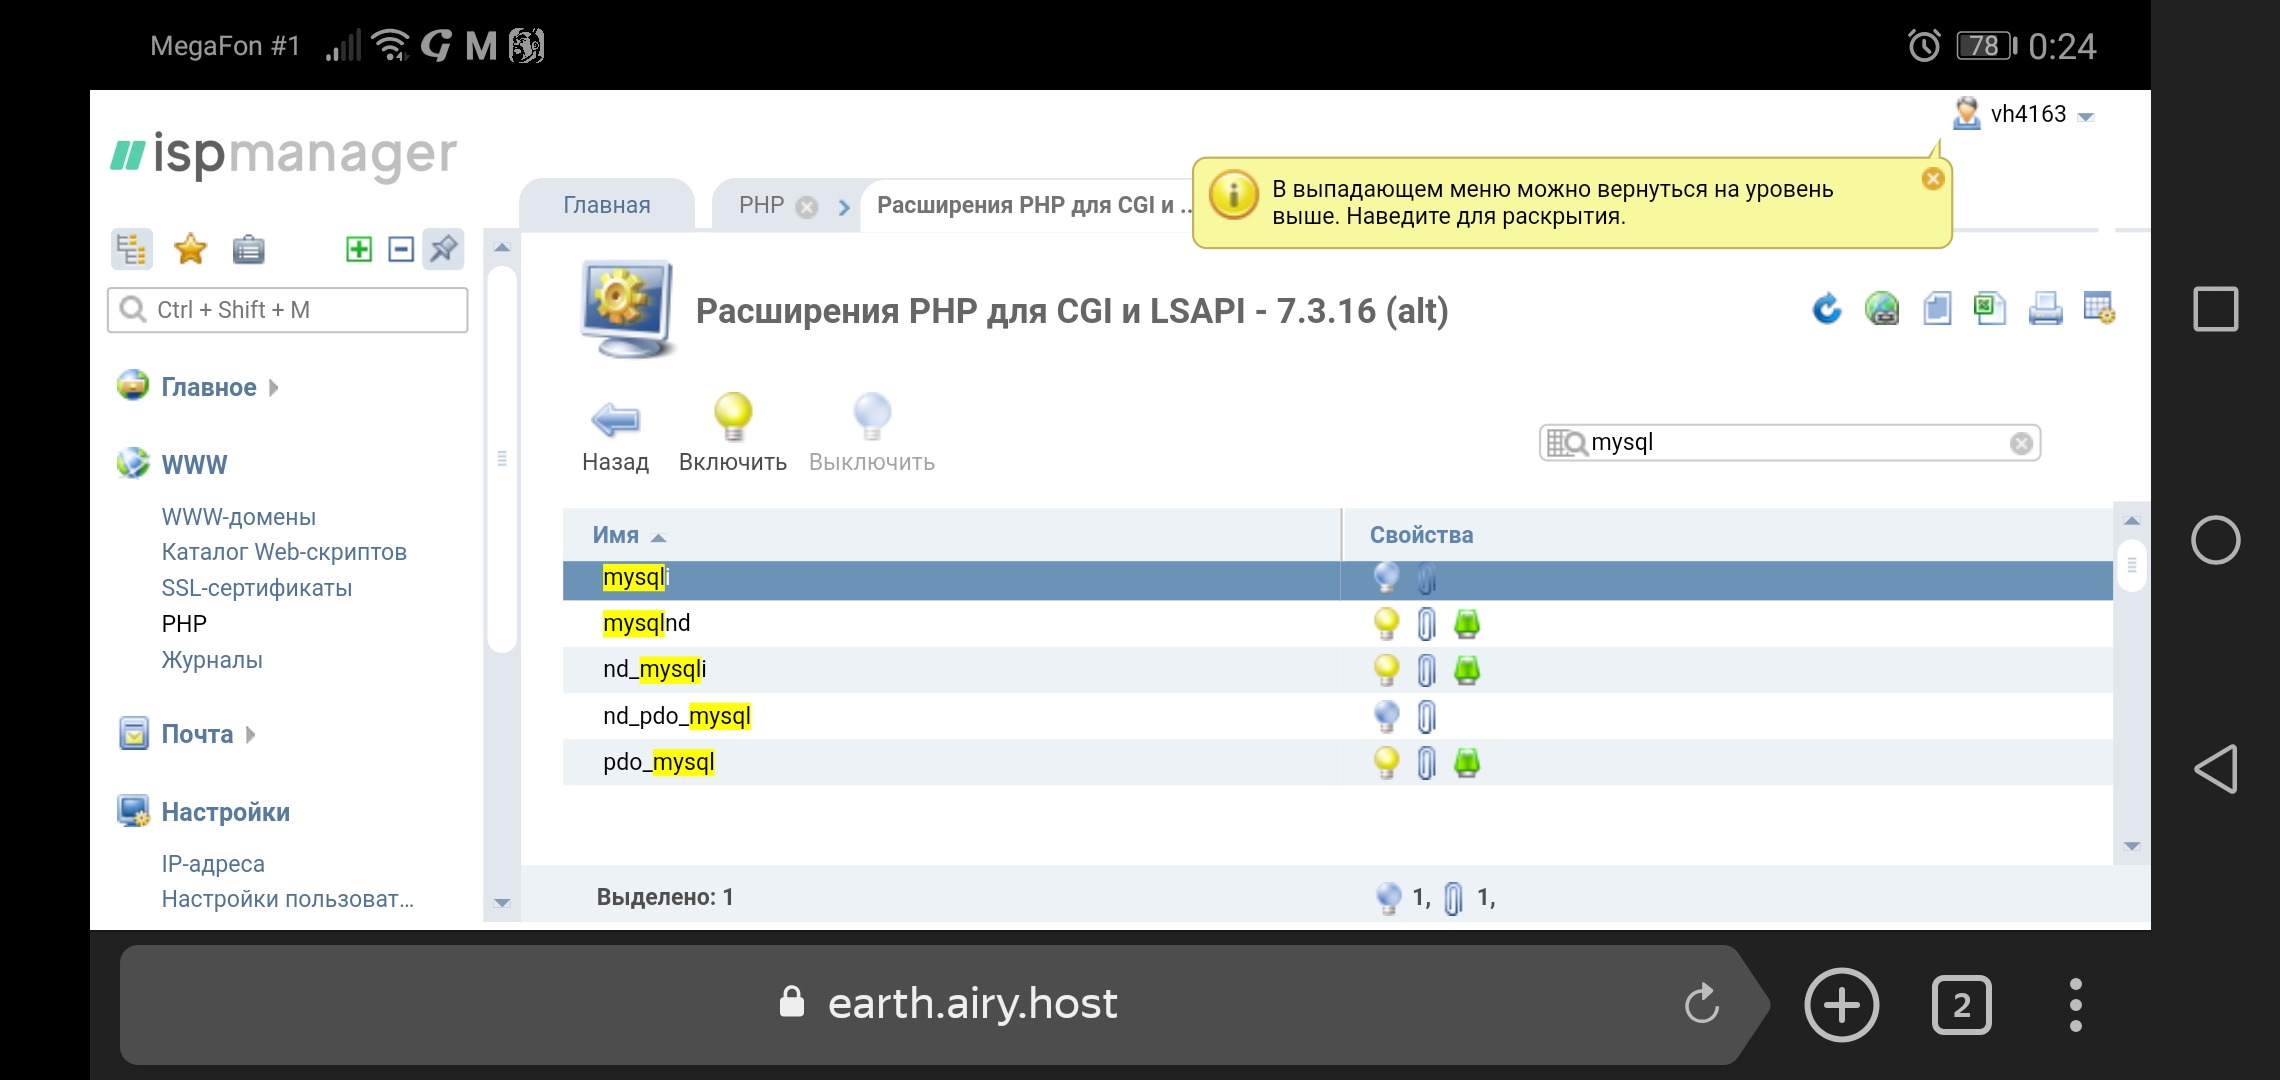Click the export to Excel icon

(x=1990, y=309)
